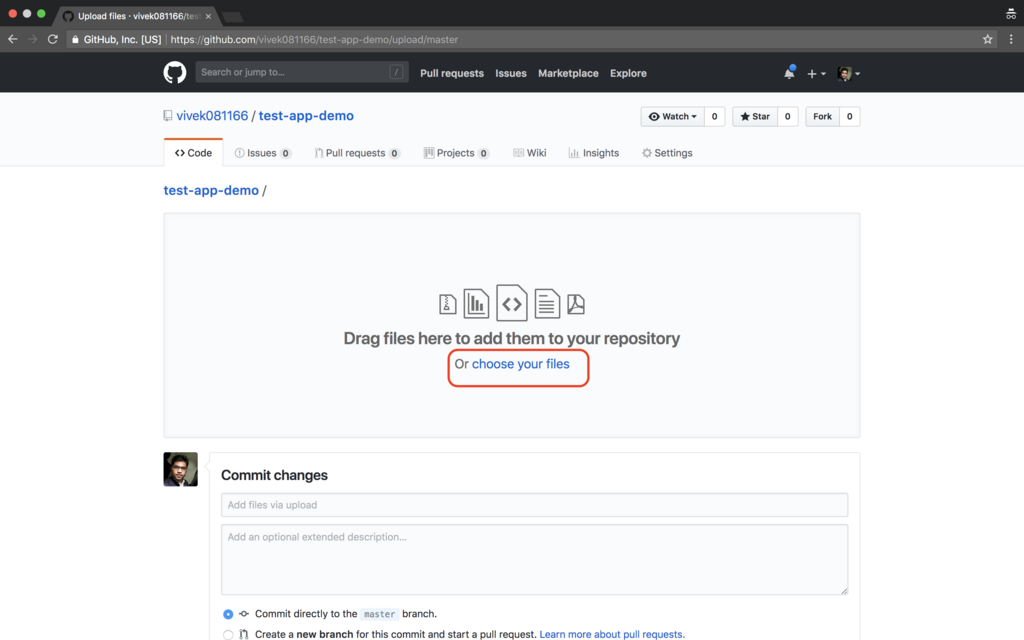Open Pull requests in top navigation
The height and width of the screenshot is (640, 1024).
tap(452, 73)
